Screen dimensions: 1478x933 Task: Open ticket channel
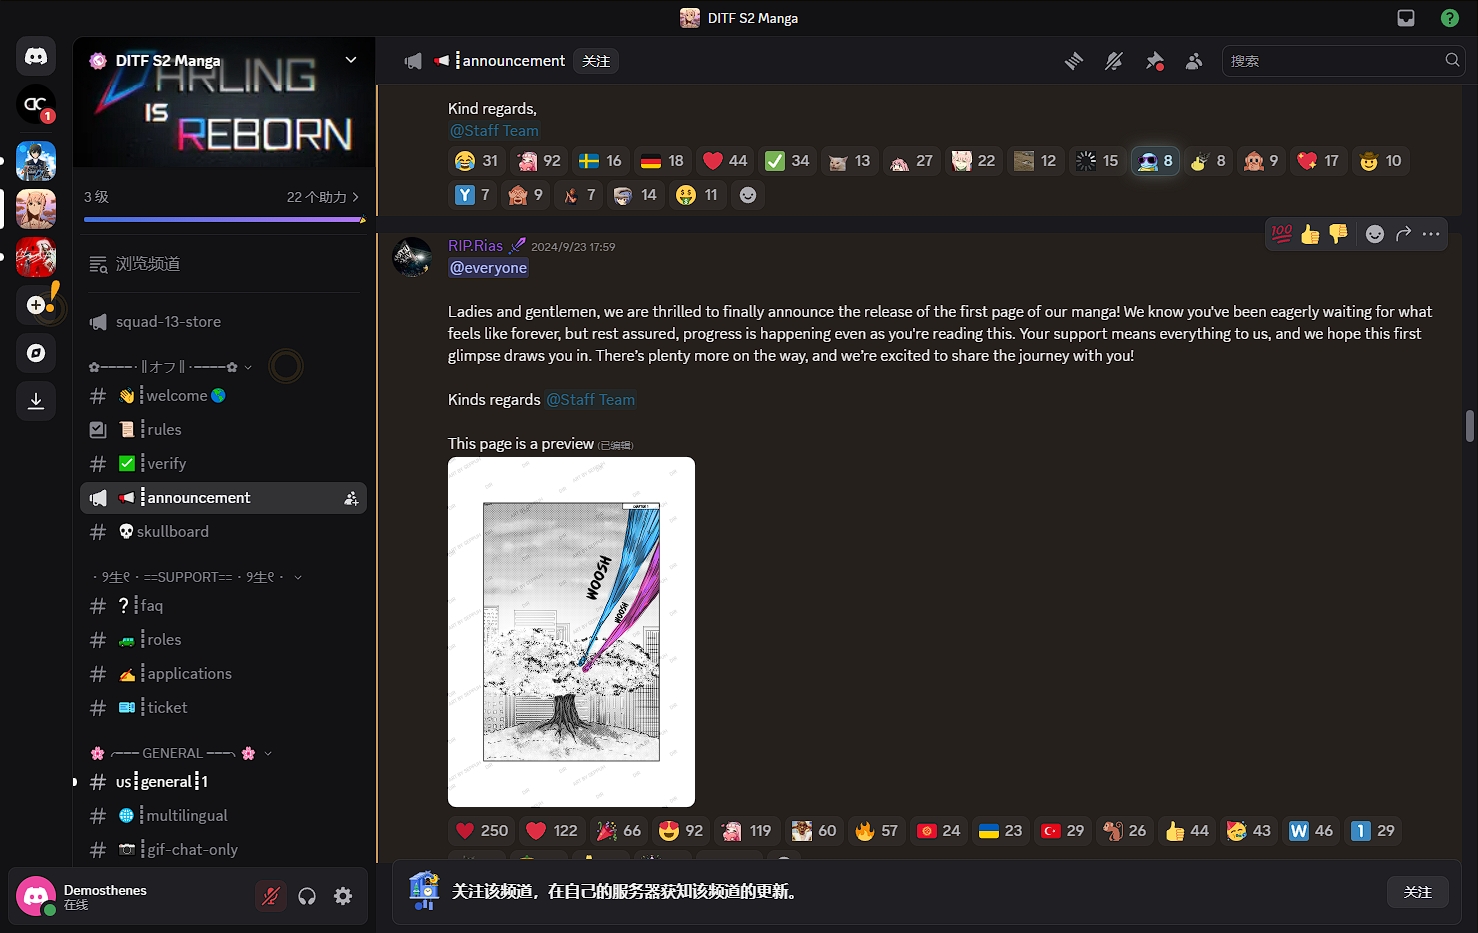point(223,708)
